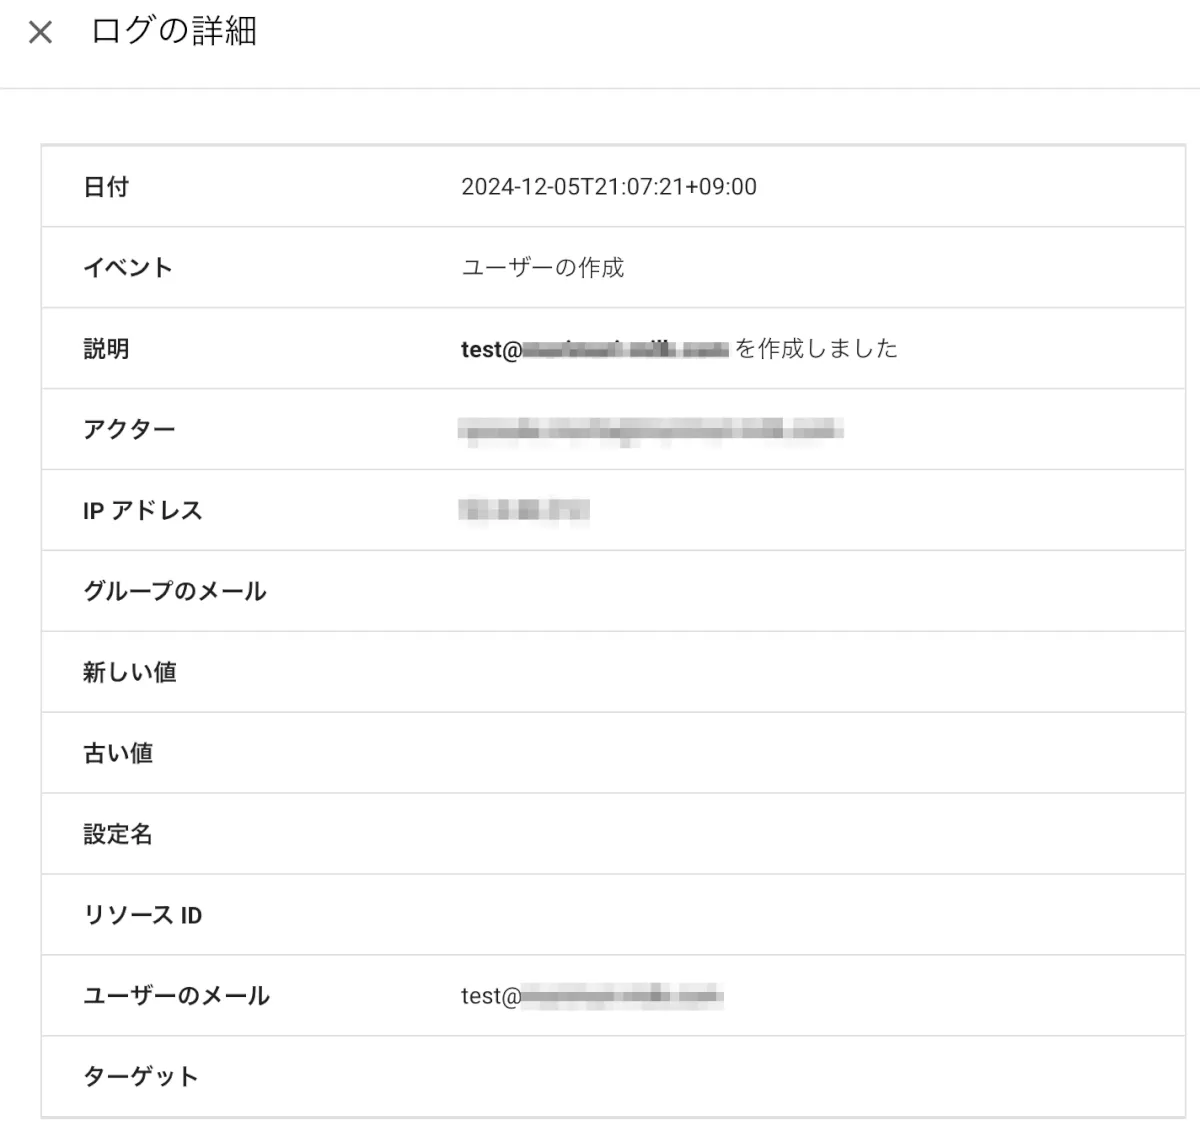Click the test@ user email value
Screen dimensions: 1200x1131
(591, 996)
